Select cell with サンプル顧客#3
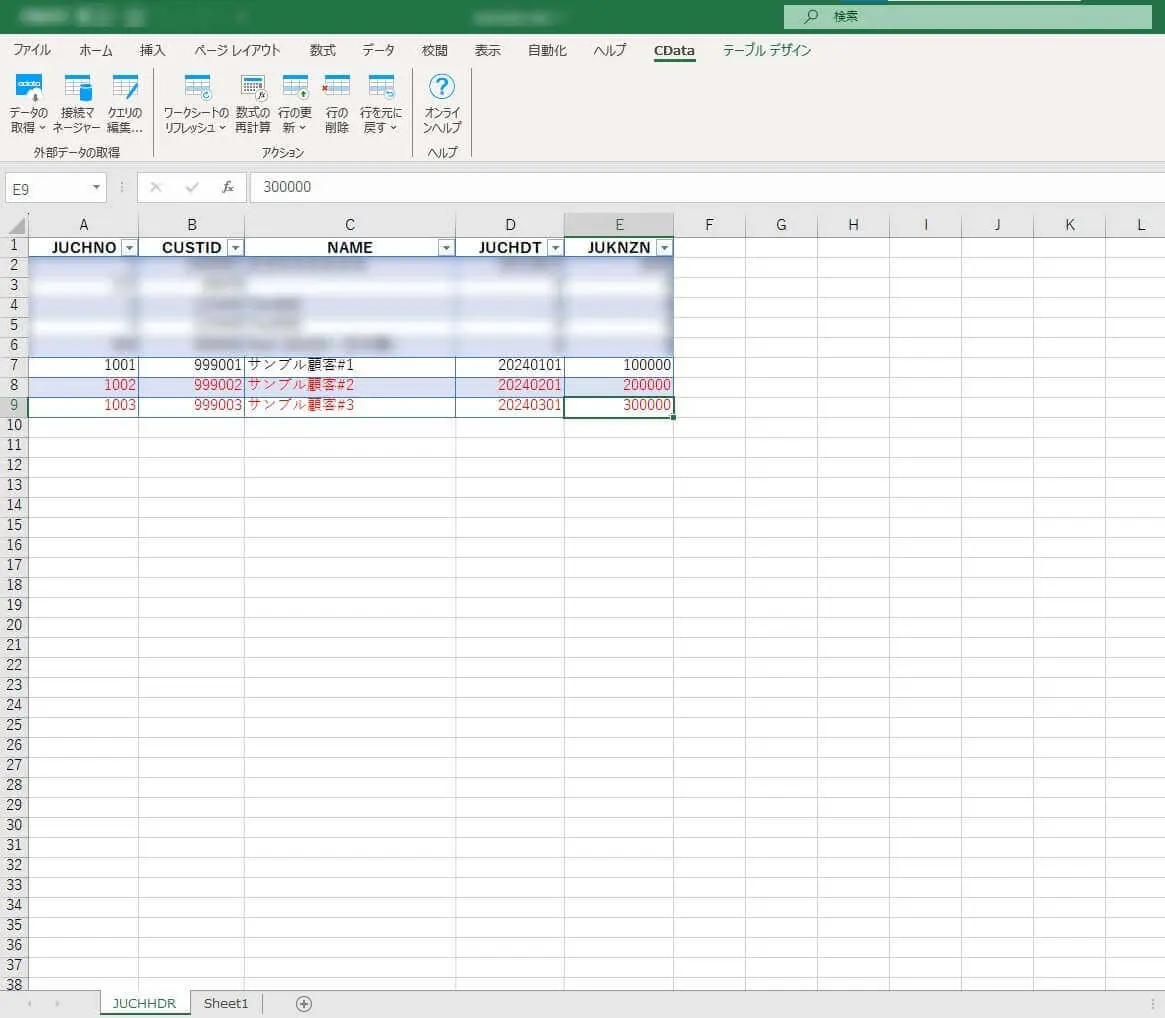The width and height of the screenshot is (1165, 1018). 349,405
